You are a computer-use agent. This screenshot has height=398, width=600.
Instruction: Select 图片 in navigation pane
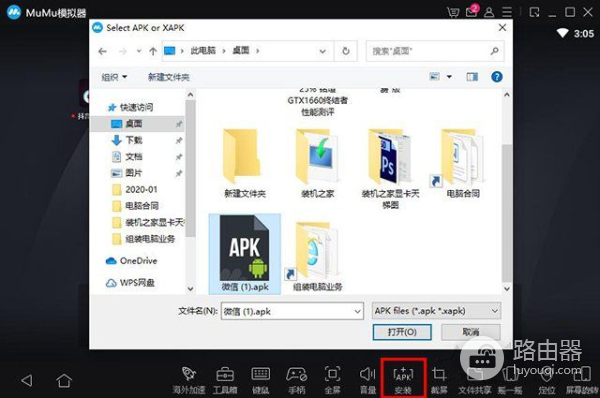point(134,173)
